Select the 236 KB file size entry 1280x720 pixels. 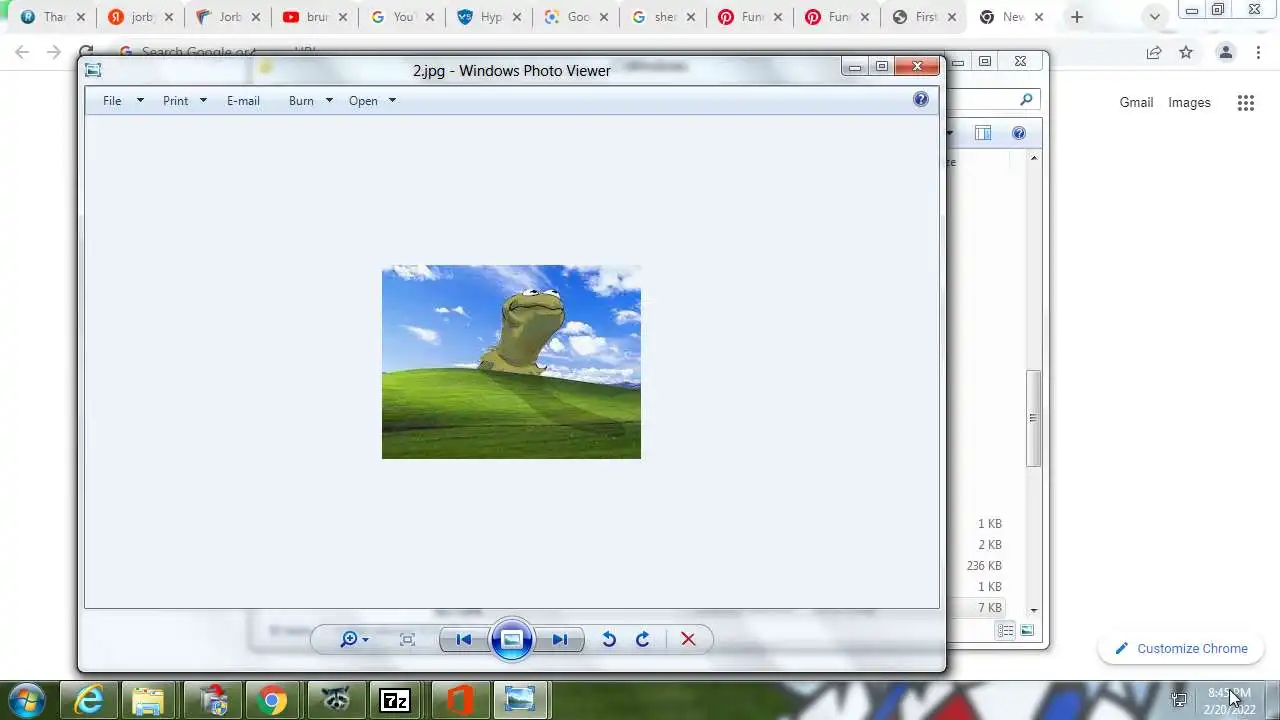pos(984,566)
